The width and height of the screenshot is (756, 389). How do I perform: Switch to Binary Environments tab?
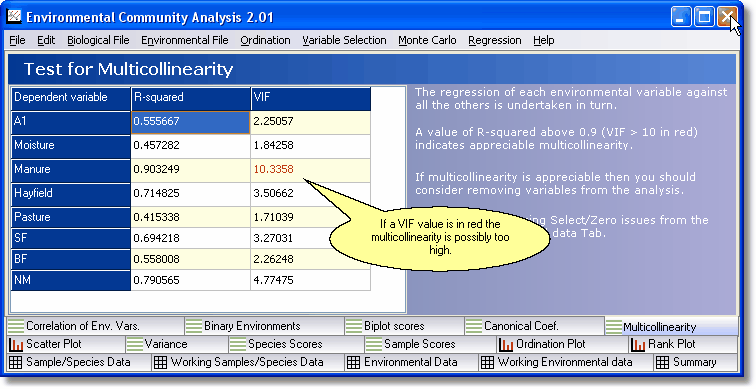coord(264,326)
